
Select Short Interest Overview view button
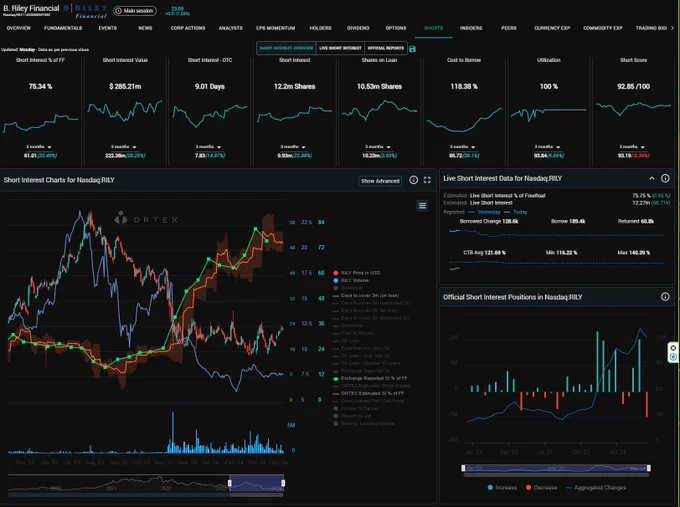[x=287, y=48]
